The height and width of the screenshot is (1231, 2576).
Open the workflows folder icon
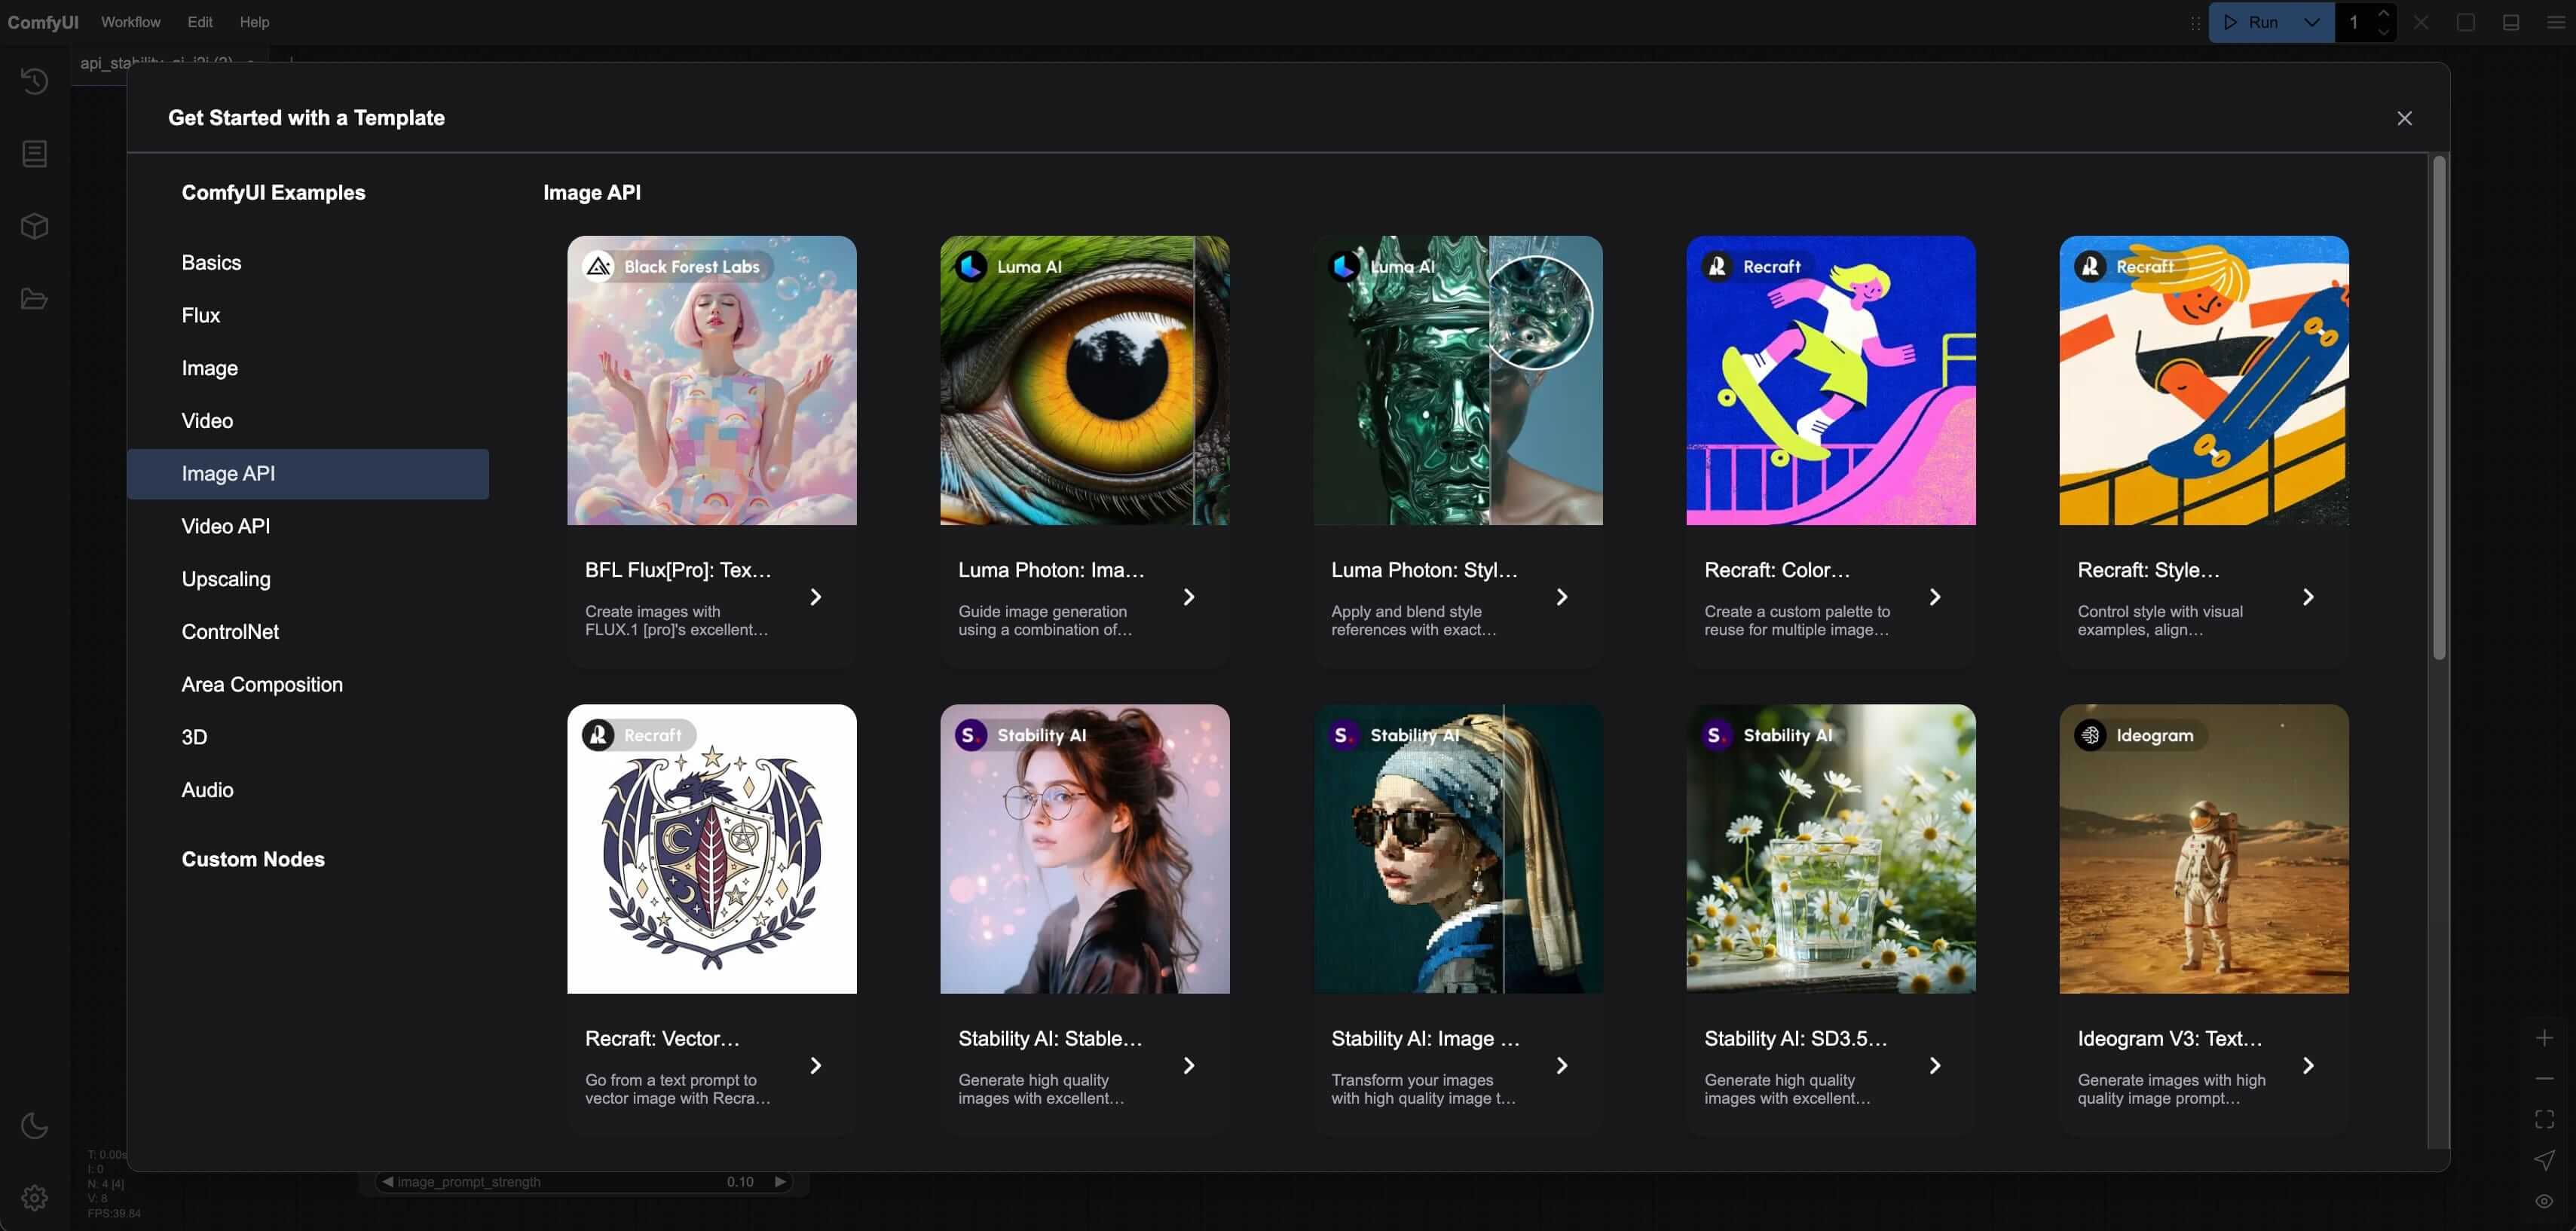pyautogui.click(x=34, y=299)
